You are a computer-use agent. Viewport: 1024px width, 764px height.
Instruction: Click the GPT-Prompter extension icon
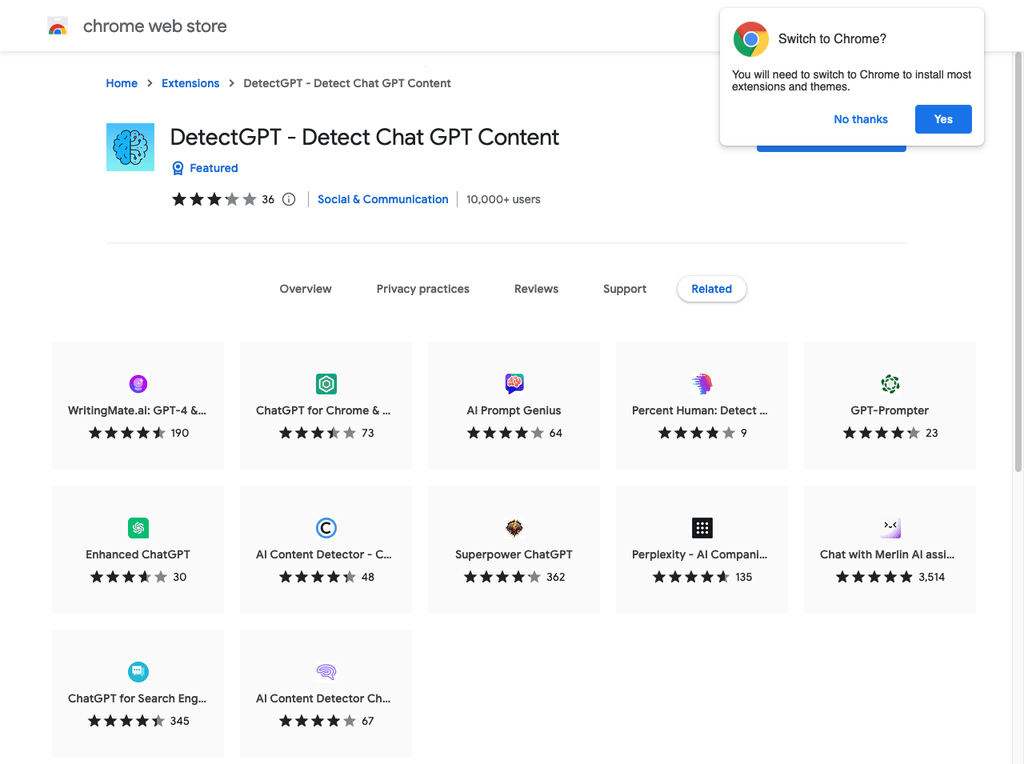pos(889,383)
